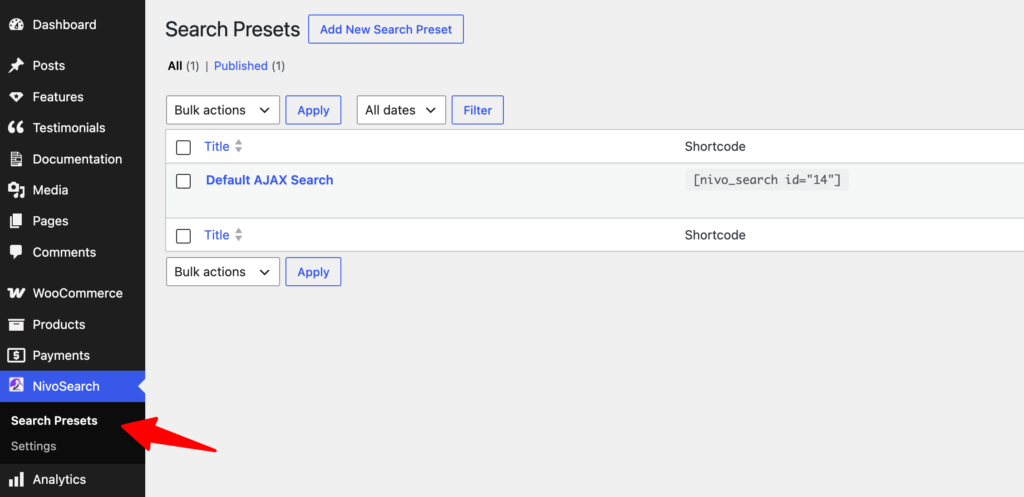Click the Media library icon
The width and height of the screenshot is (1024, 497).
[x=16, y=190]
